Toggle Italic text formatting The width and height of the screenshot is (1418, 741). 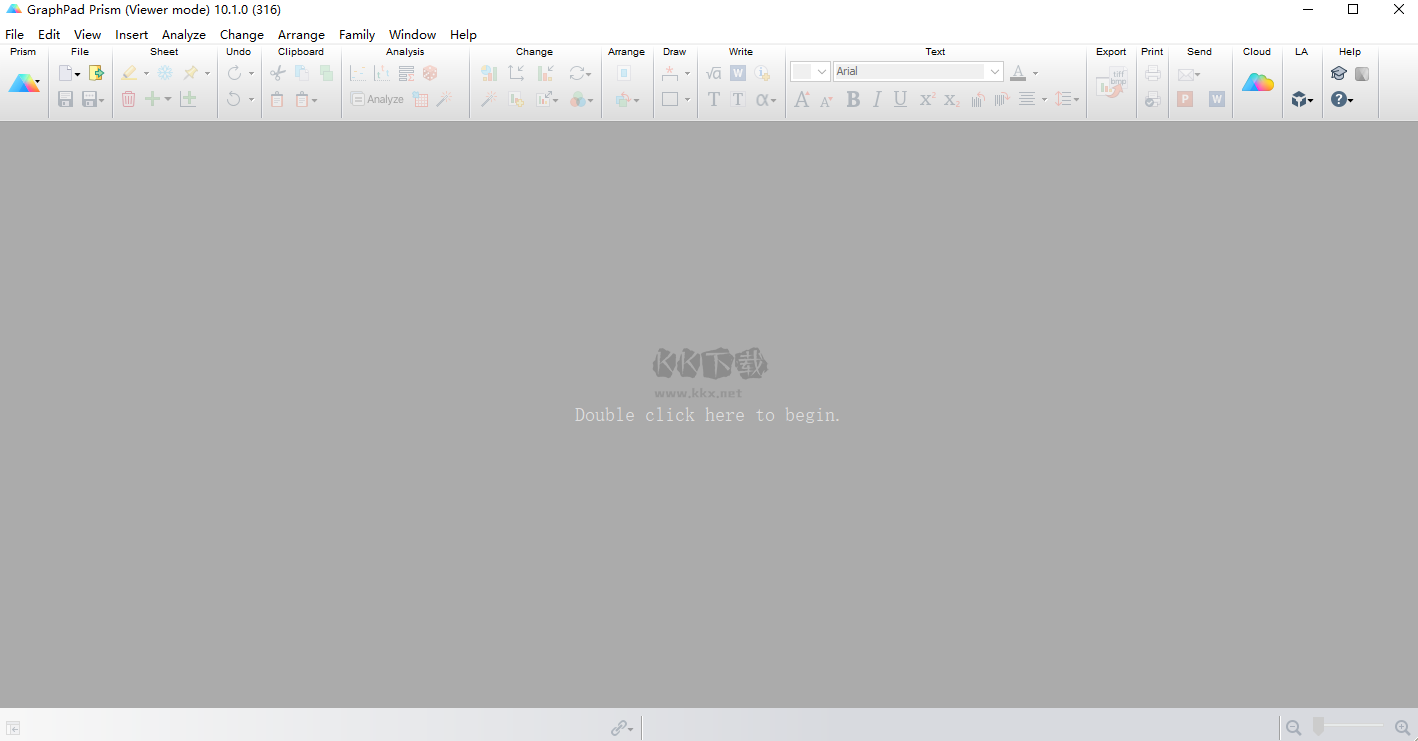click(876, 99)
